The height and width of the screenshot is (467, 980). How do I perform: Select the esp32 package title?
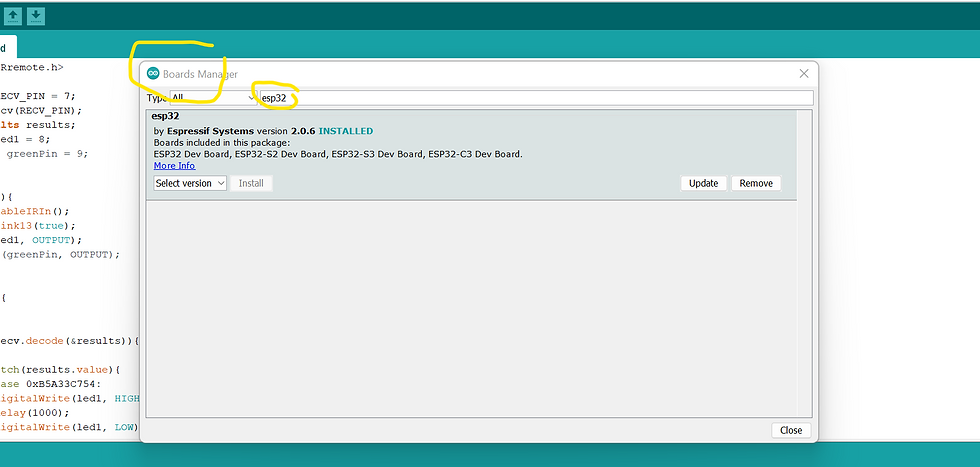point(165,116)
